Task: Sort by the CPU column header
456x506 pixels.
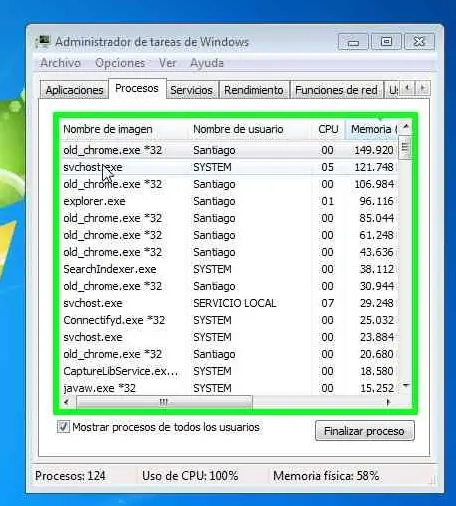Action: (328, 129)
